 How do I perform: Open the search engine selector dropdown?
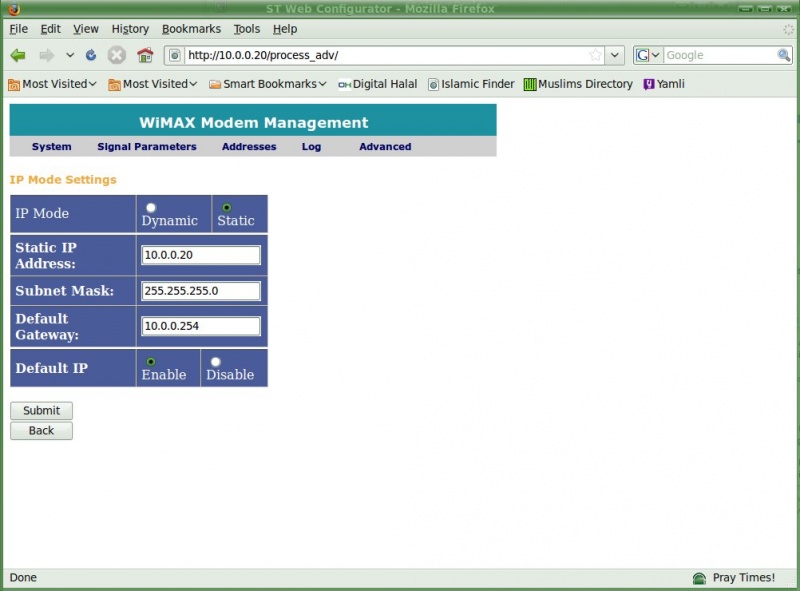(x=656, y=55)
